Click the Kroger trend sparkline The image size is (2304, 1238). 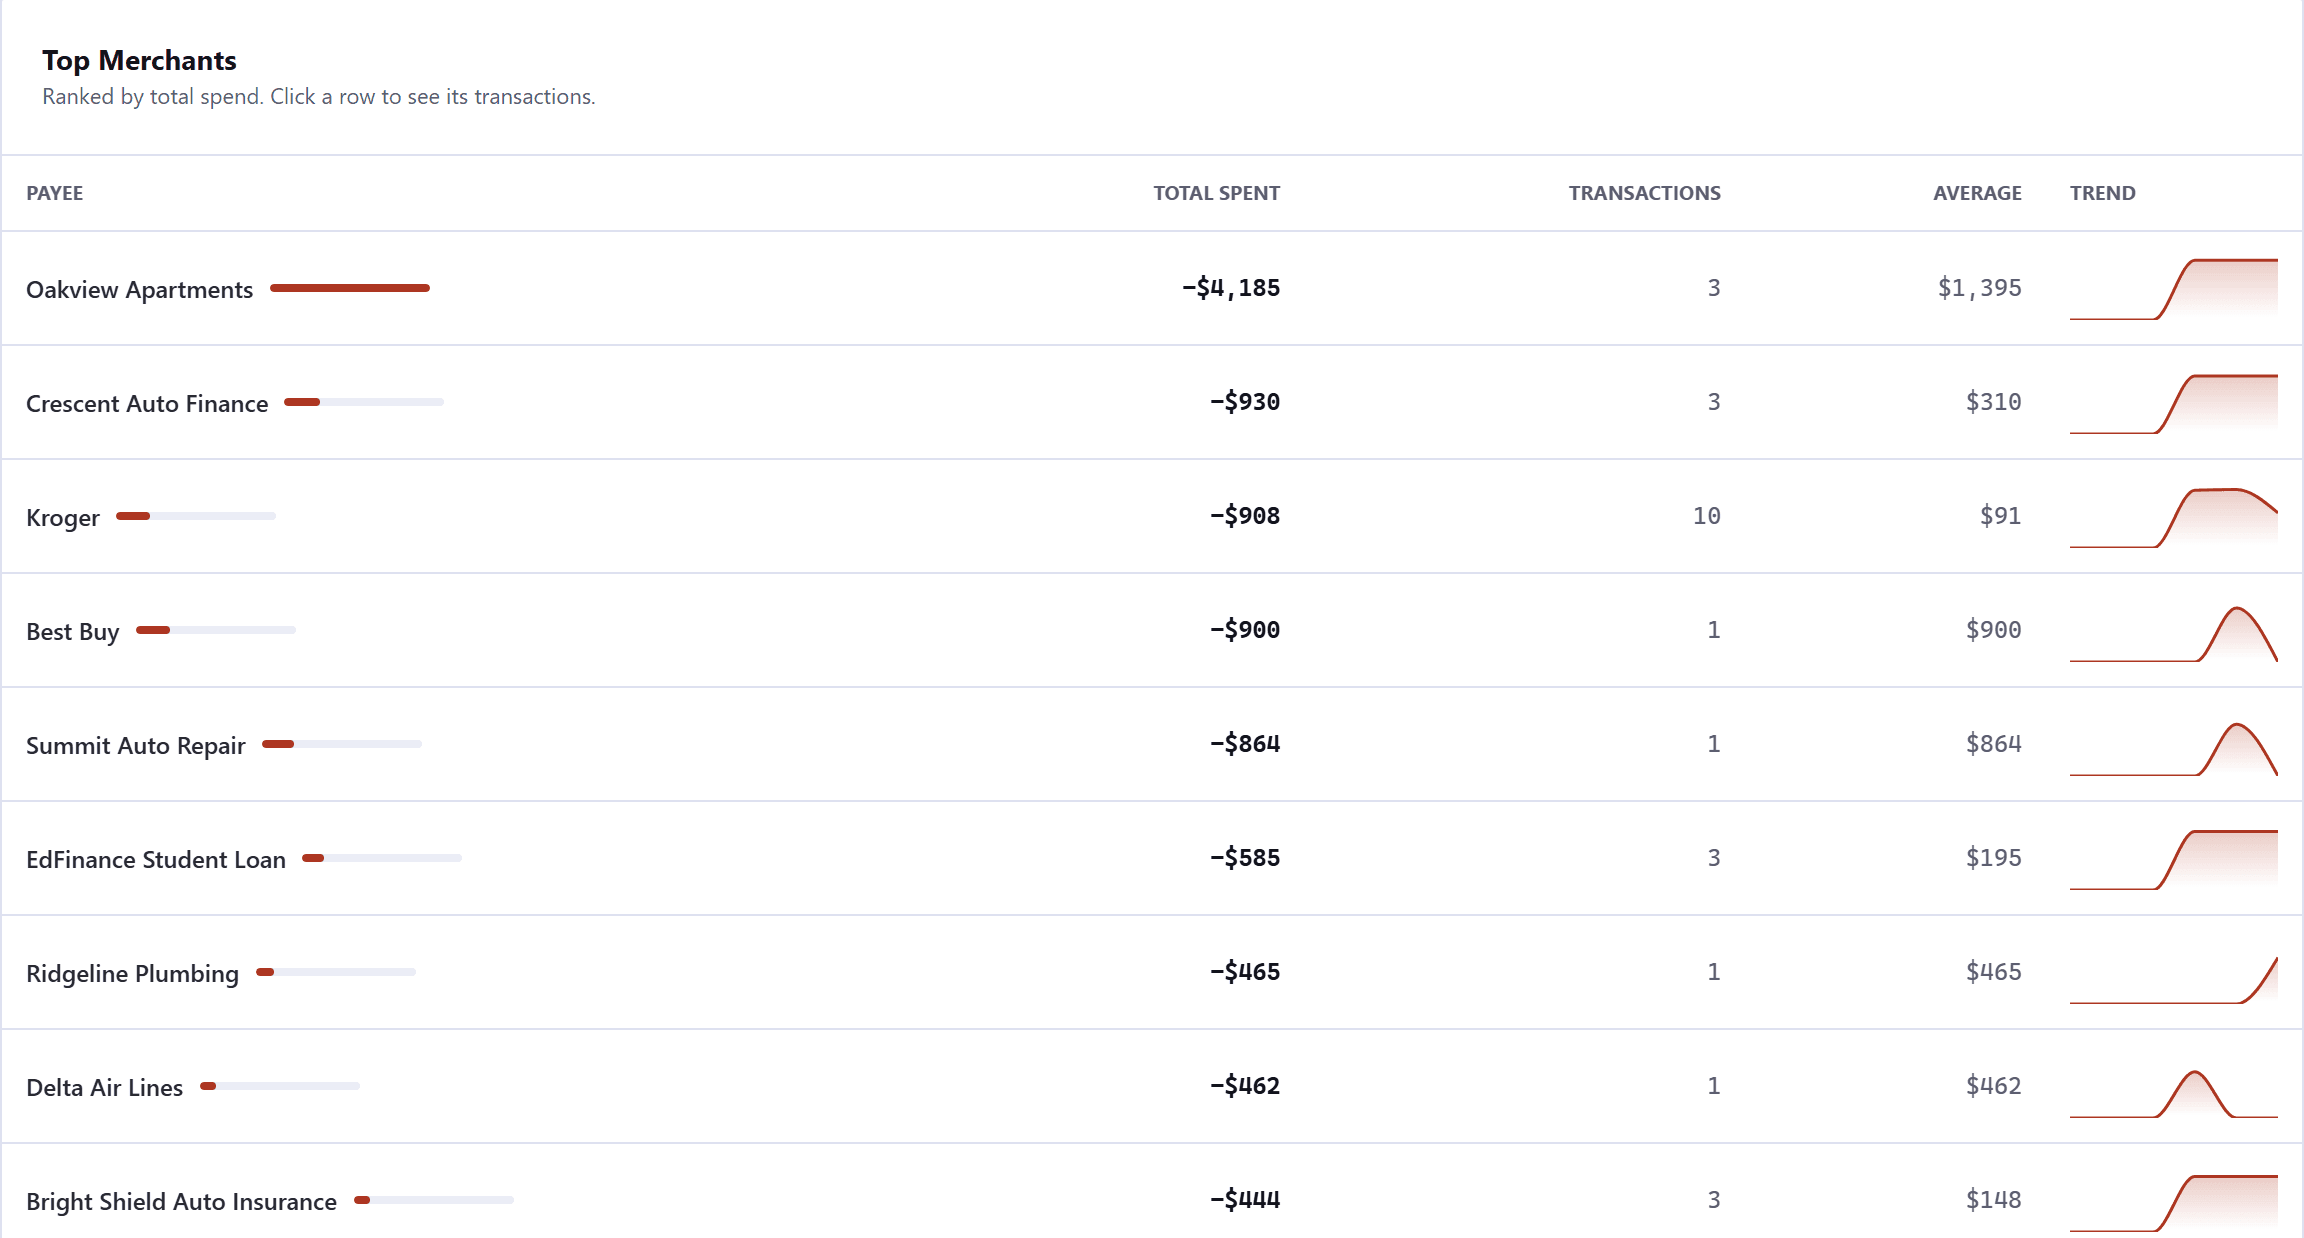click(2174, 516)
